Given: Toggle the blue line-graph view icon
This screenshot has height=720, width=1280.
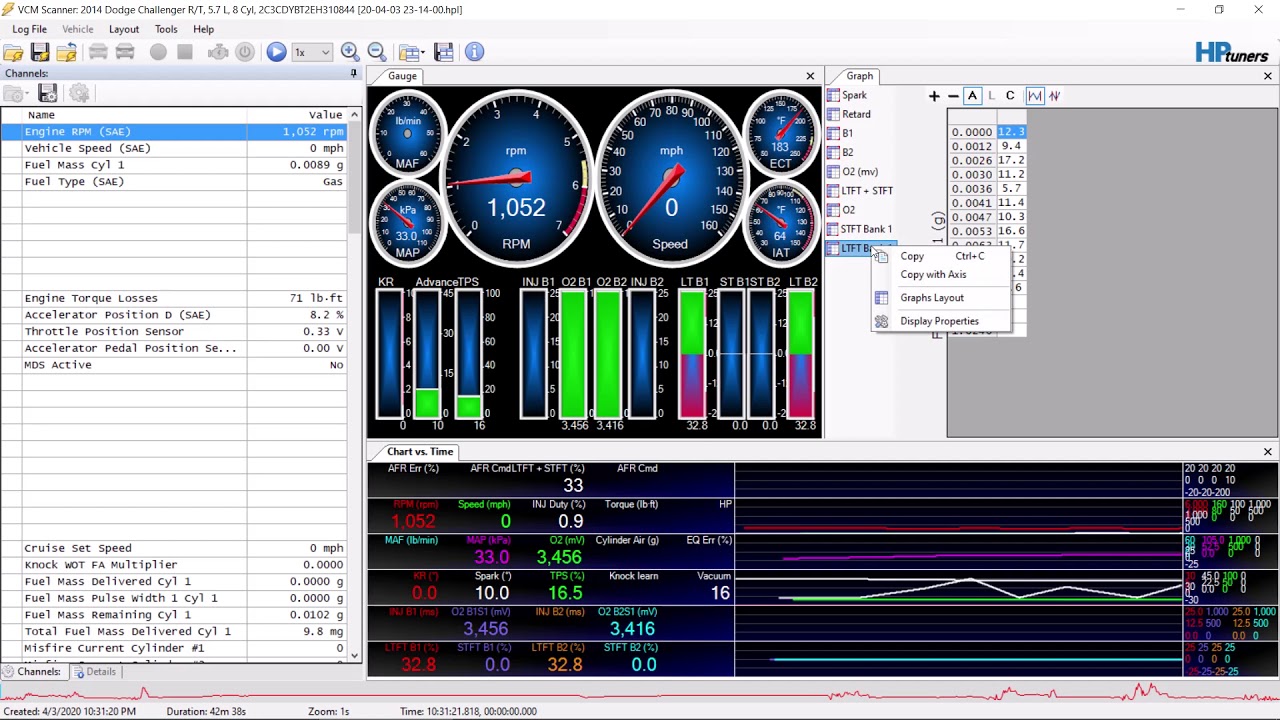Looking at the screenshot, I should click(1035, 96).
